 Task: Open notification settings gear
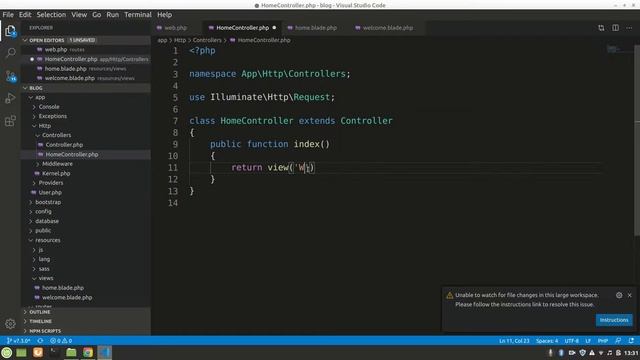[619, 295]
